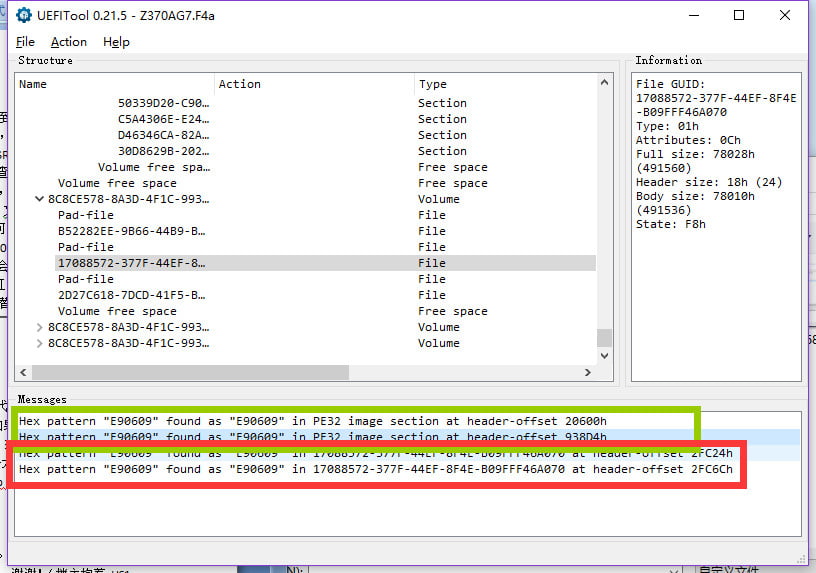Screen dimensions: 816x573
Task: Select the 2D27C618-7DCD-41F5 file entry
Action: (x=131, y=295)
